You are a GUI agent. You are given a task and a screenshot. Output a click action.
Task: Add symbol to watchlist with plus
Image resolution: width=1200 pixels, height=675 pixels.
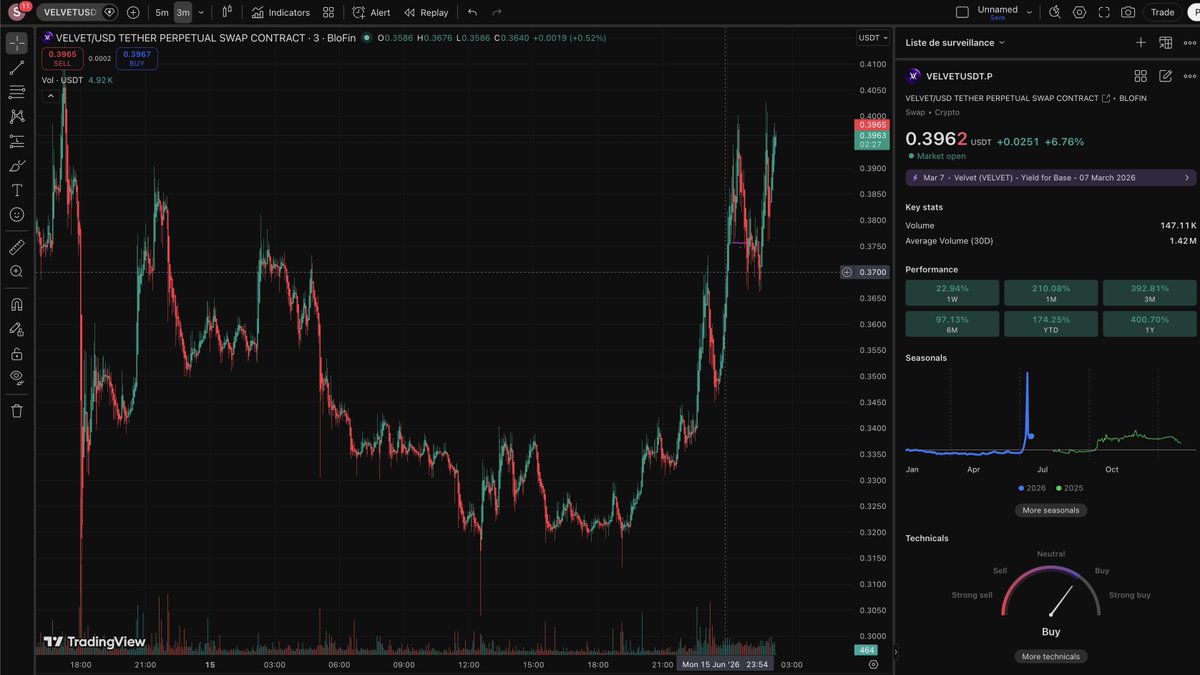coord(1141,42)
